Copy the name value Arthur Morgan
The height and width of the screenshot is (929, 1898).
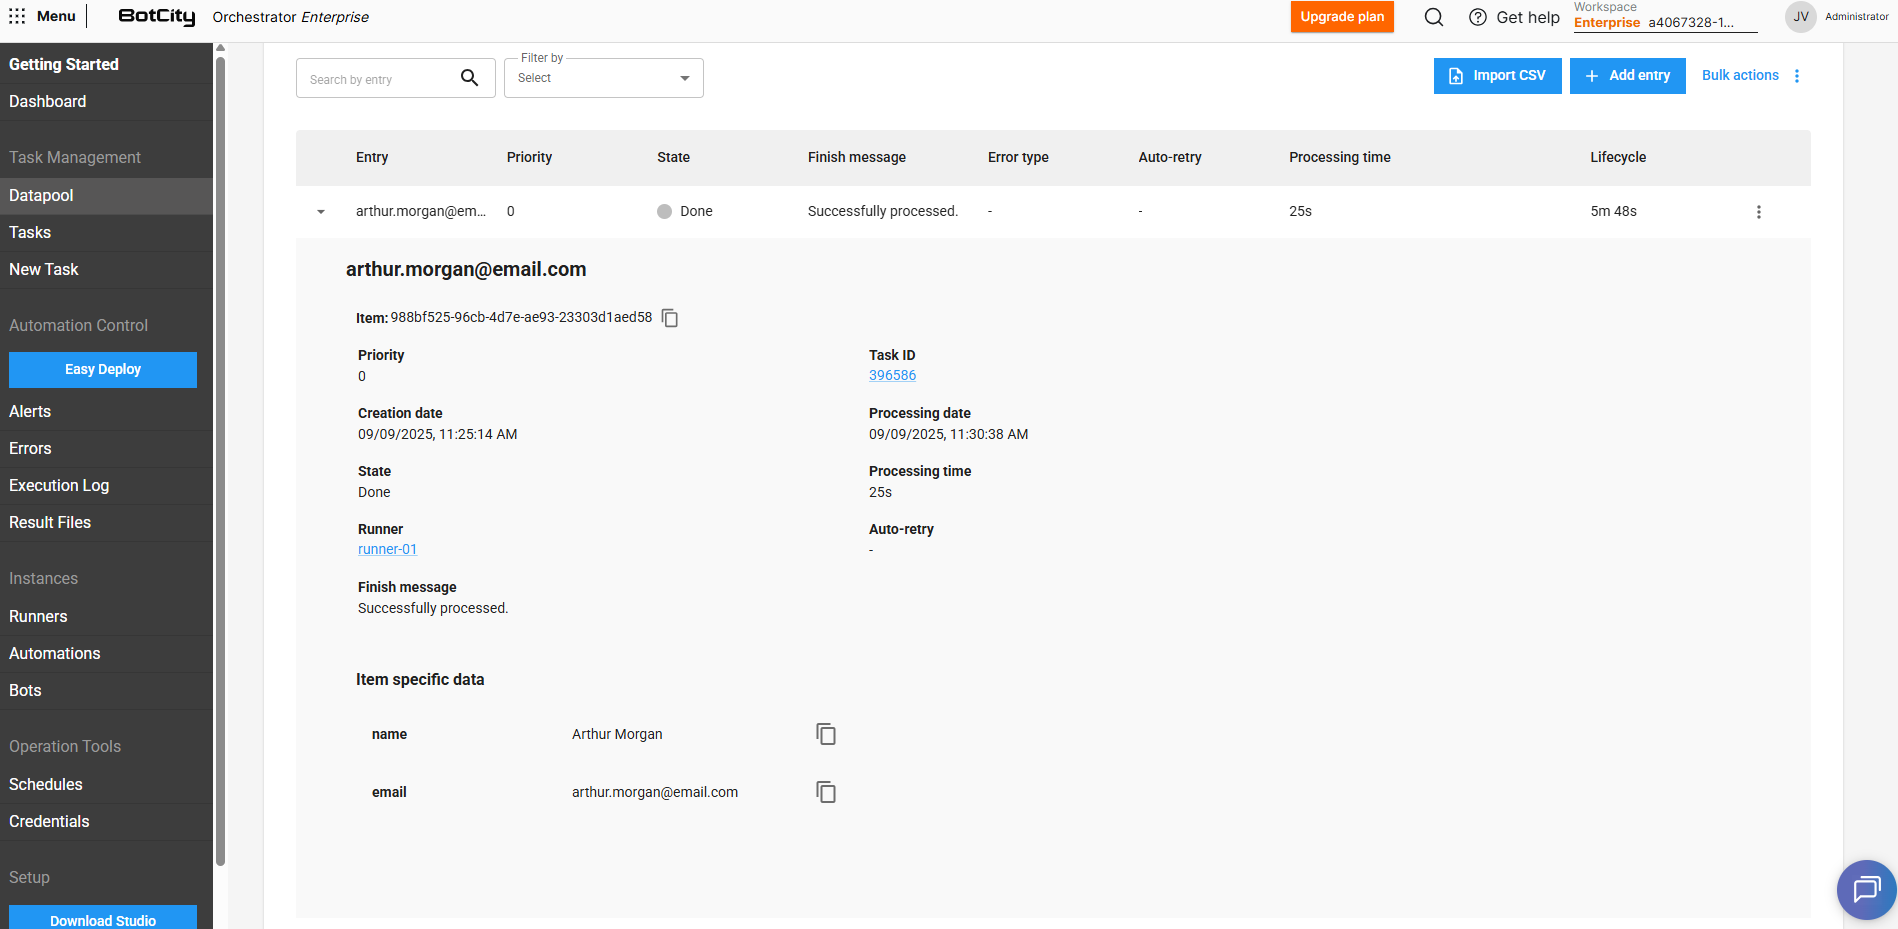tap(825, 734)
